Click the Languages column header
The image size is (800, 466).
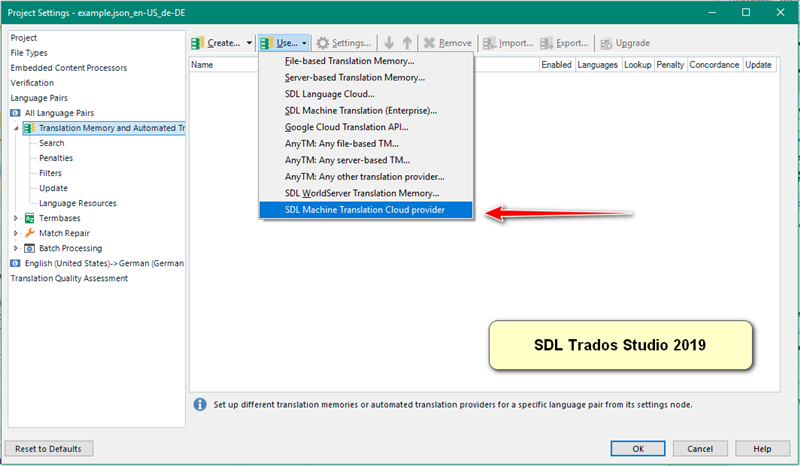(x=598, y=65)
